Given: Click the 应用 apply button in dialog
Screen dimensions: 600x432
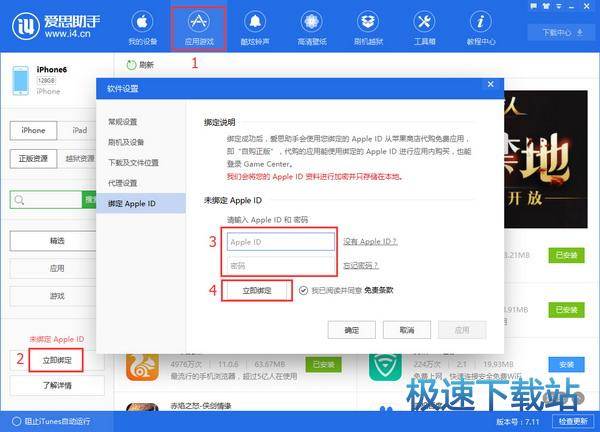Looking at the screenshot, I should (x=462, y=330).
